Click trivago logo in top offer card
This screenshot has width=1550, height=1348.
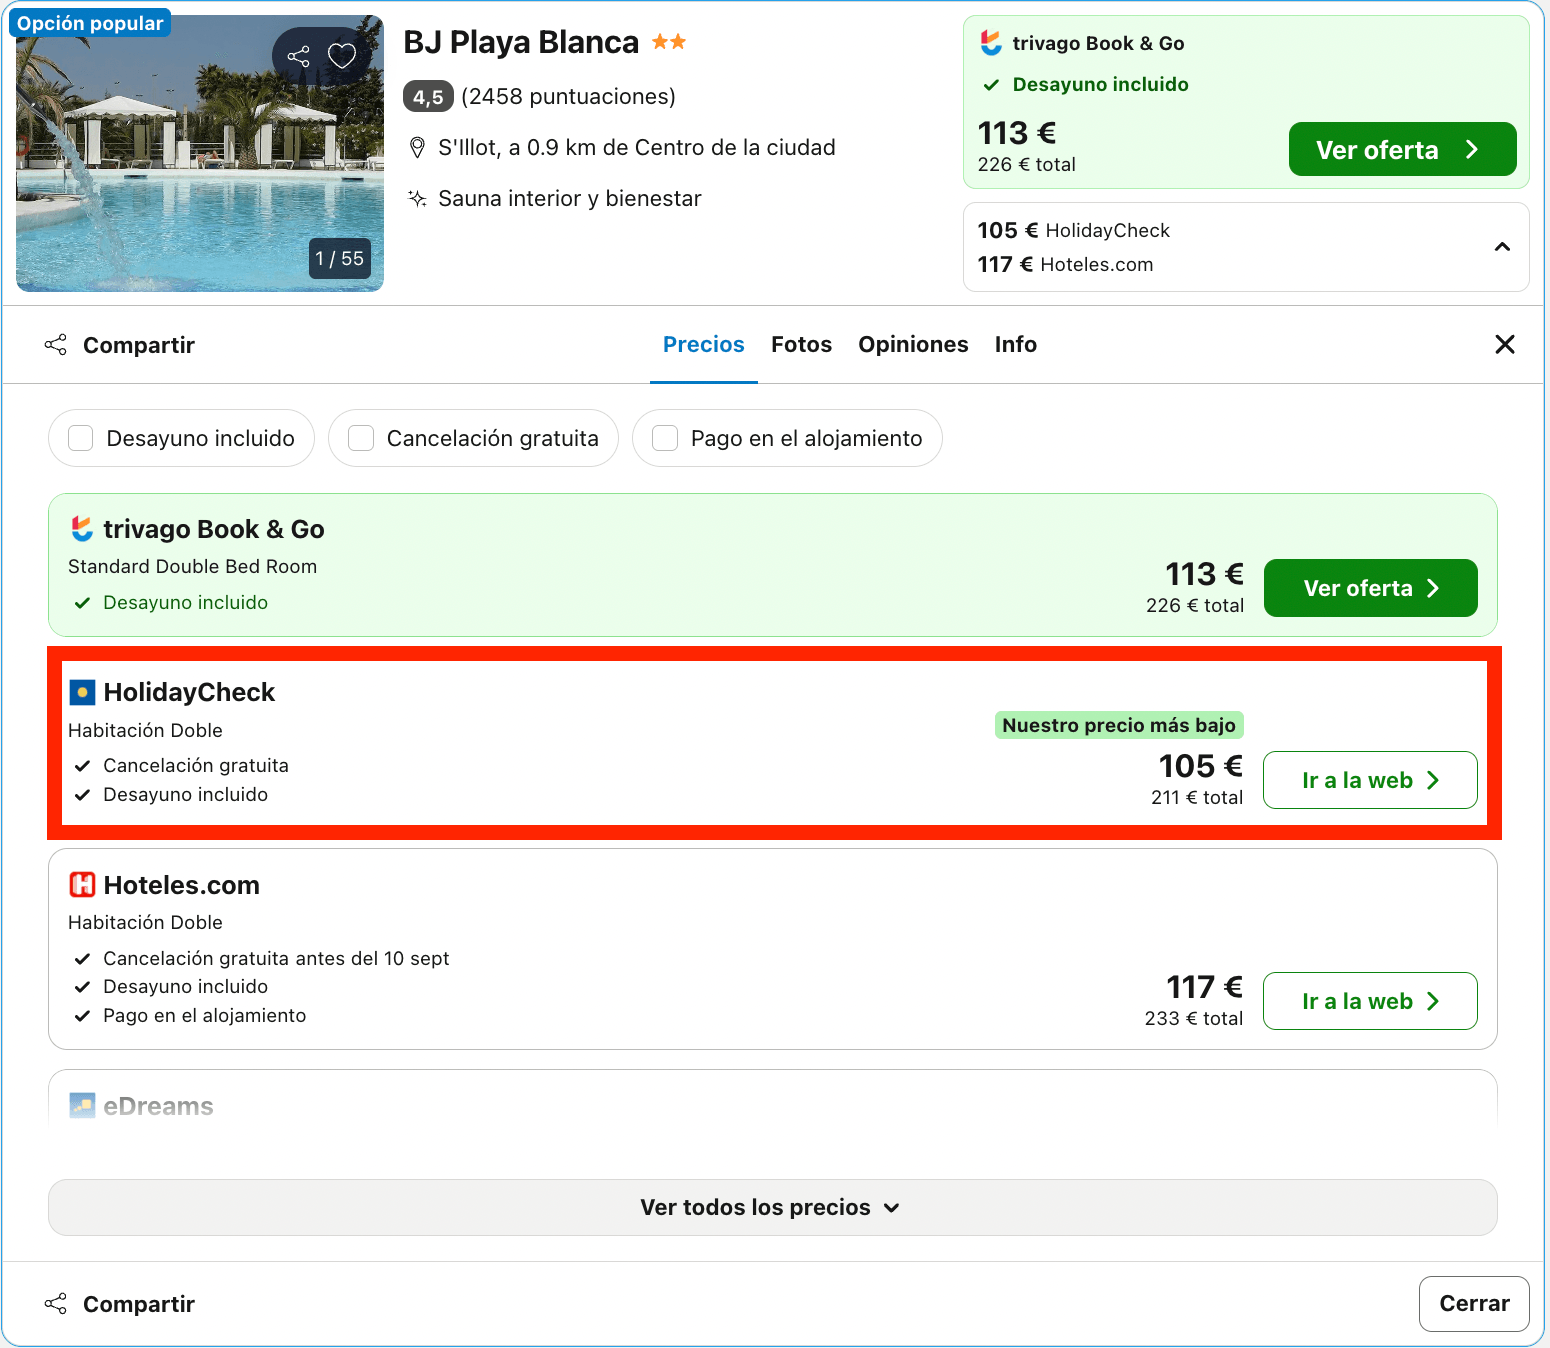click(991, 43)
